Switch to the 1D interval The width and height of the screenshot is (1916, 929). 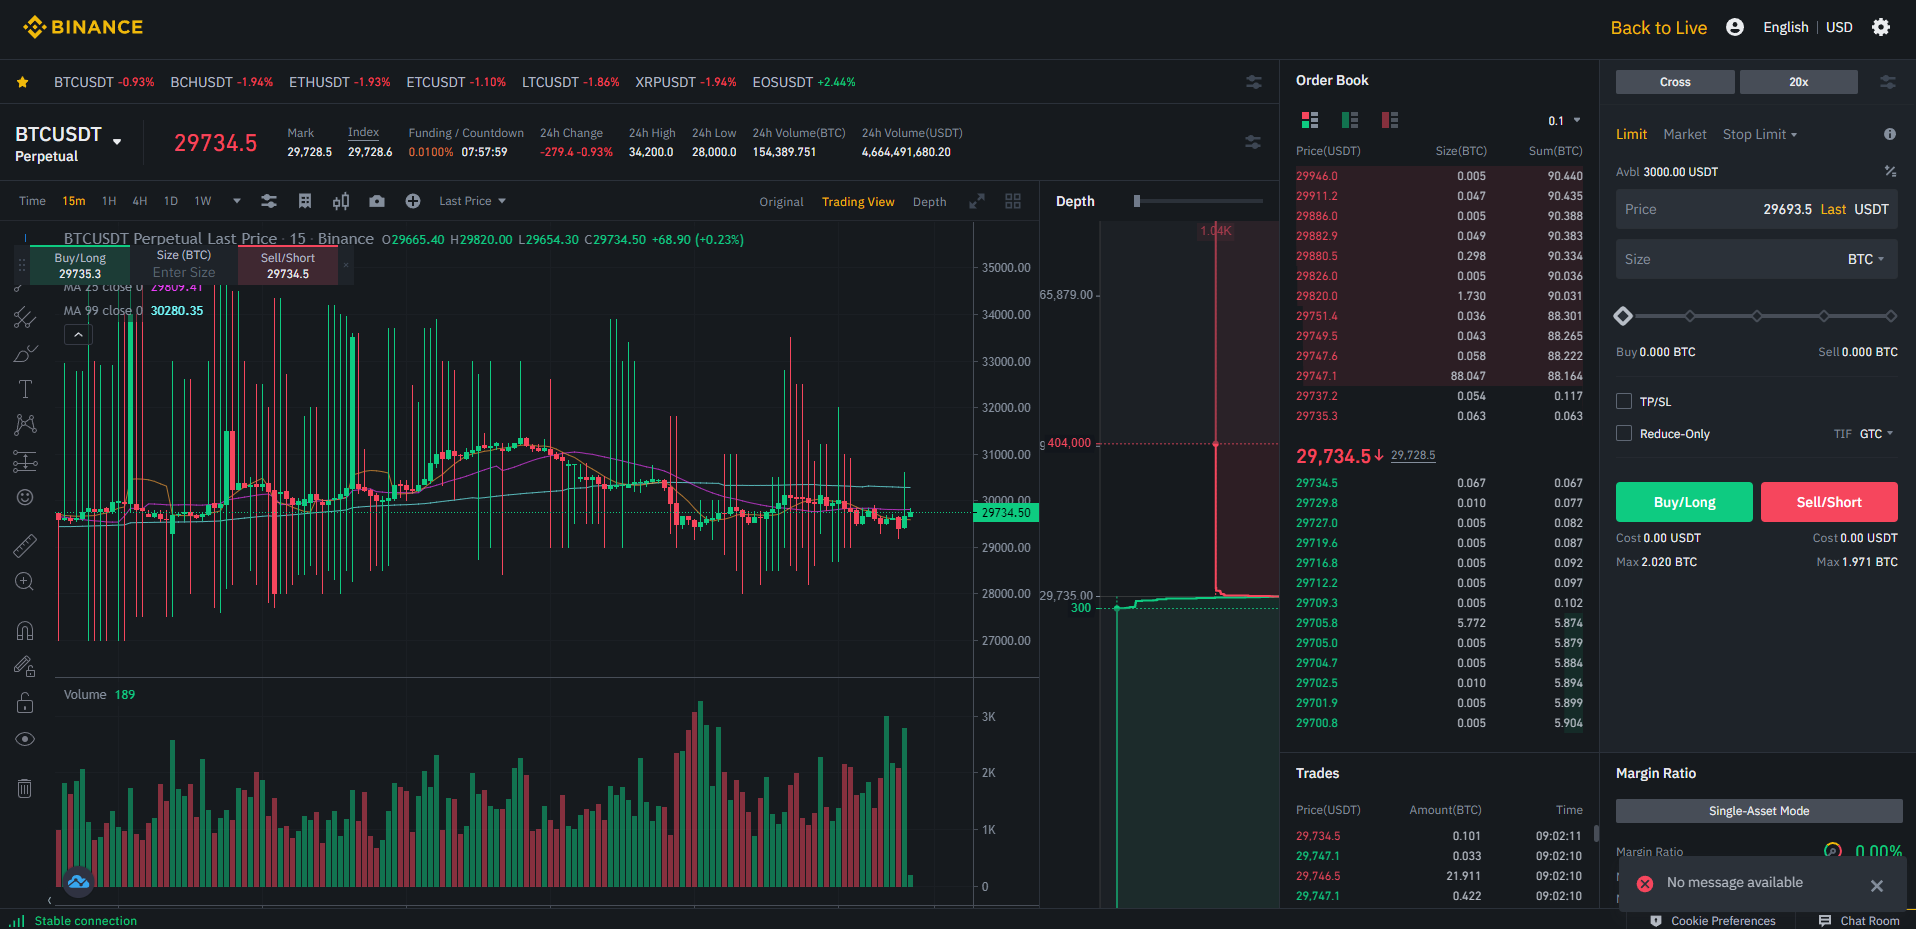click(171, 201)
